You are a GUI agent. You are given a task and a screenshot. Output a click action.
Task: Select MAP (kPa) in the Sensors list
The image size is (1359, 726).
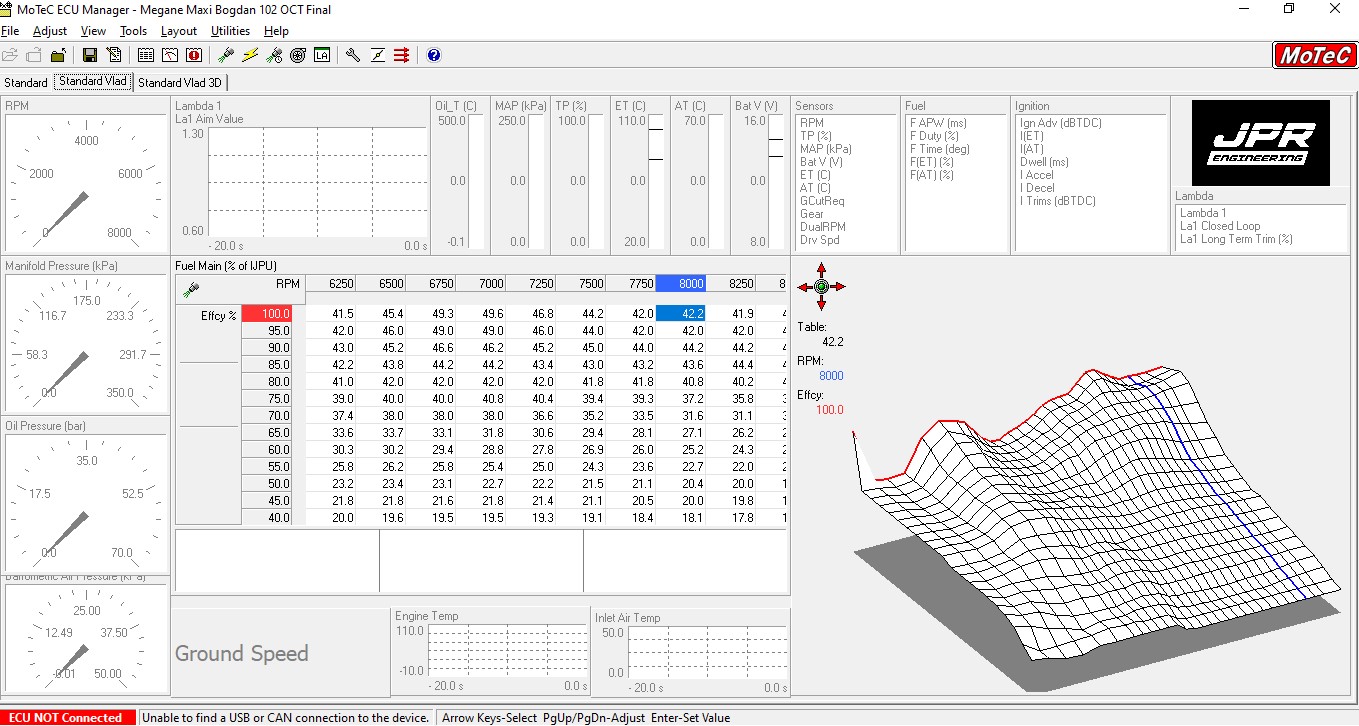pyautogui.click(x=826, y=149)
